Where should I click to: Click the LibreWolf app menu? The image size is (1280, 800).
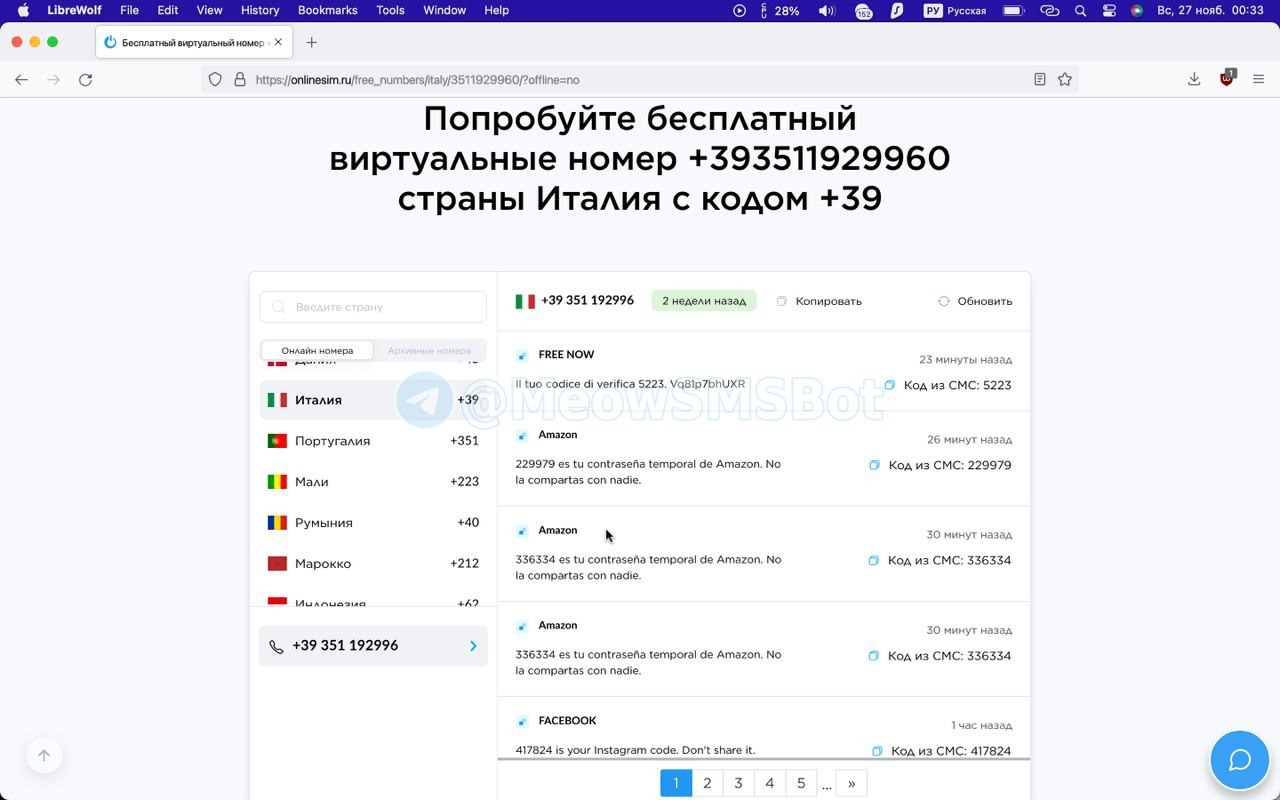(x=75, y=10)
